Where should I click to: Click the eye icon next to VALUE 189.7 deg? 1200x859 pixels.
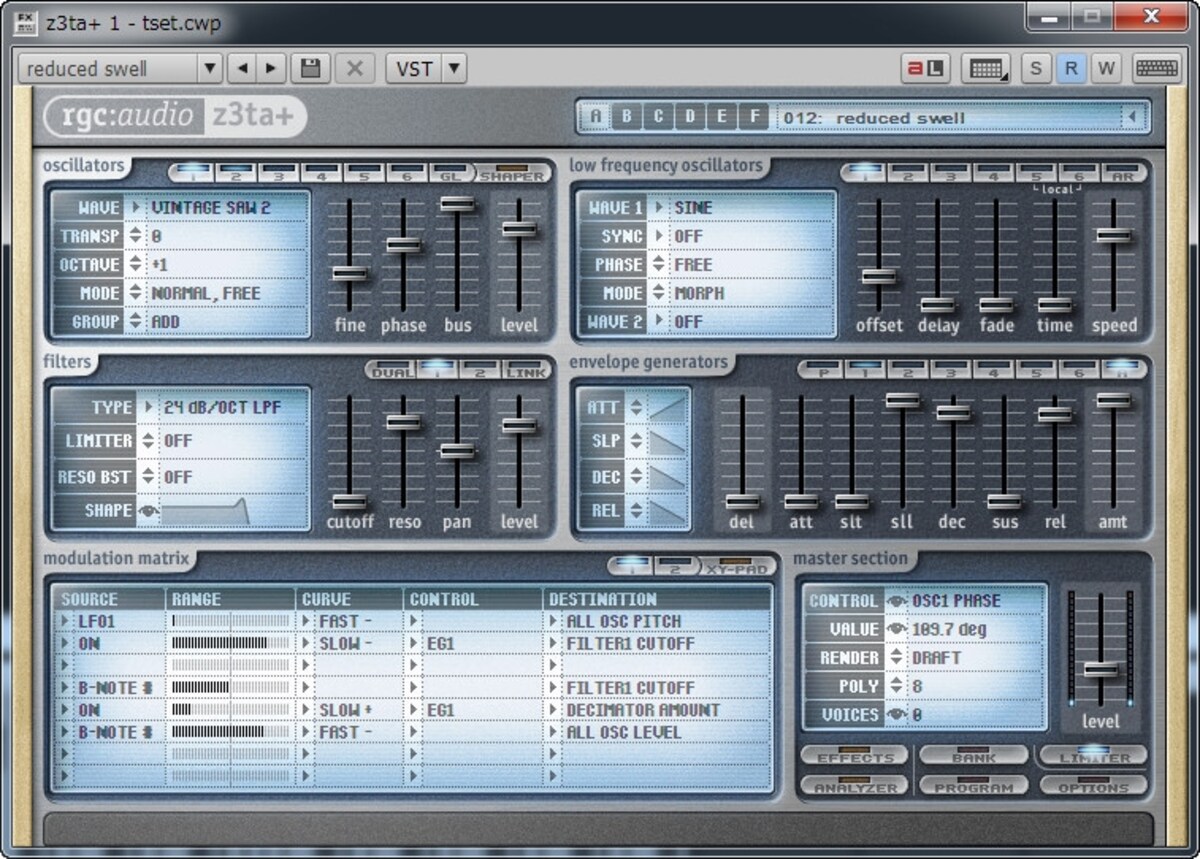[x=897, y=629]
